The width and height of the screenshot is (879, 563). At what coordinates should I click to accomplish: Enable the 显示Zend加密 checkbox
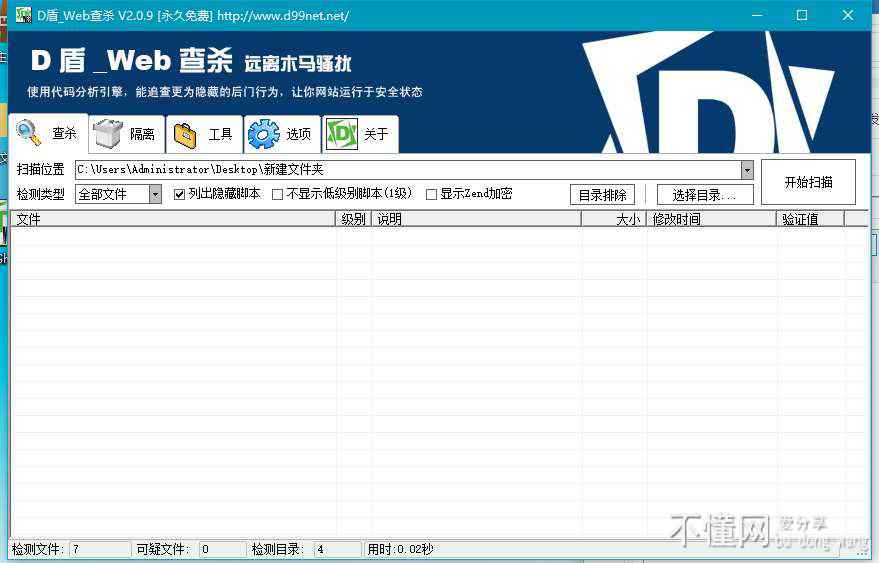pyautogui.click(x=432, y=194)
